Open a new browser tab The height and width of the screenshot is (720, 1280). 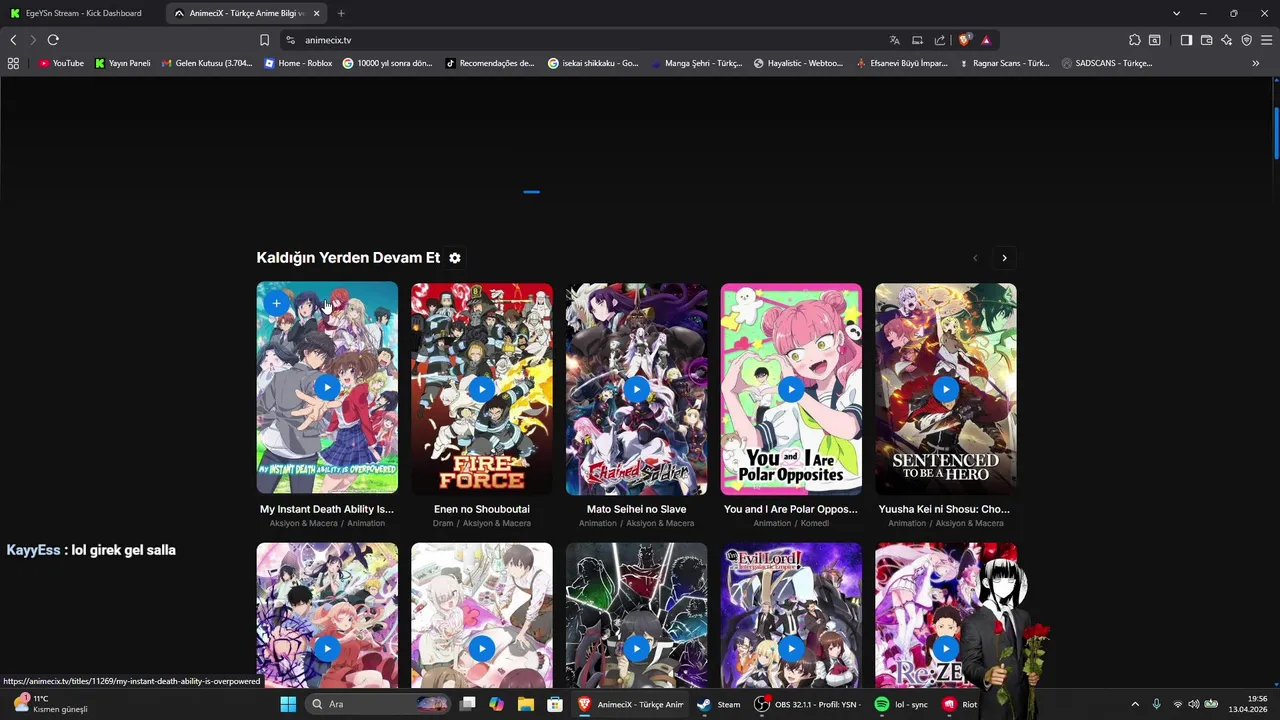click(341, 13)
